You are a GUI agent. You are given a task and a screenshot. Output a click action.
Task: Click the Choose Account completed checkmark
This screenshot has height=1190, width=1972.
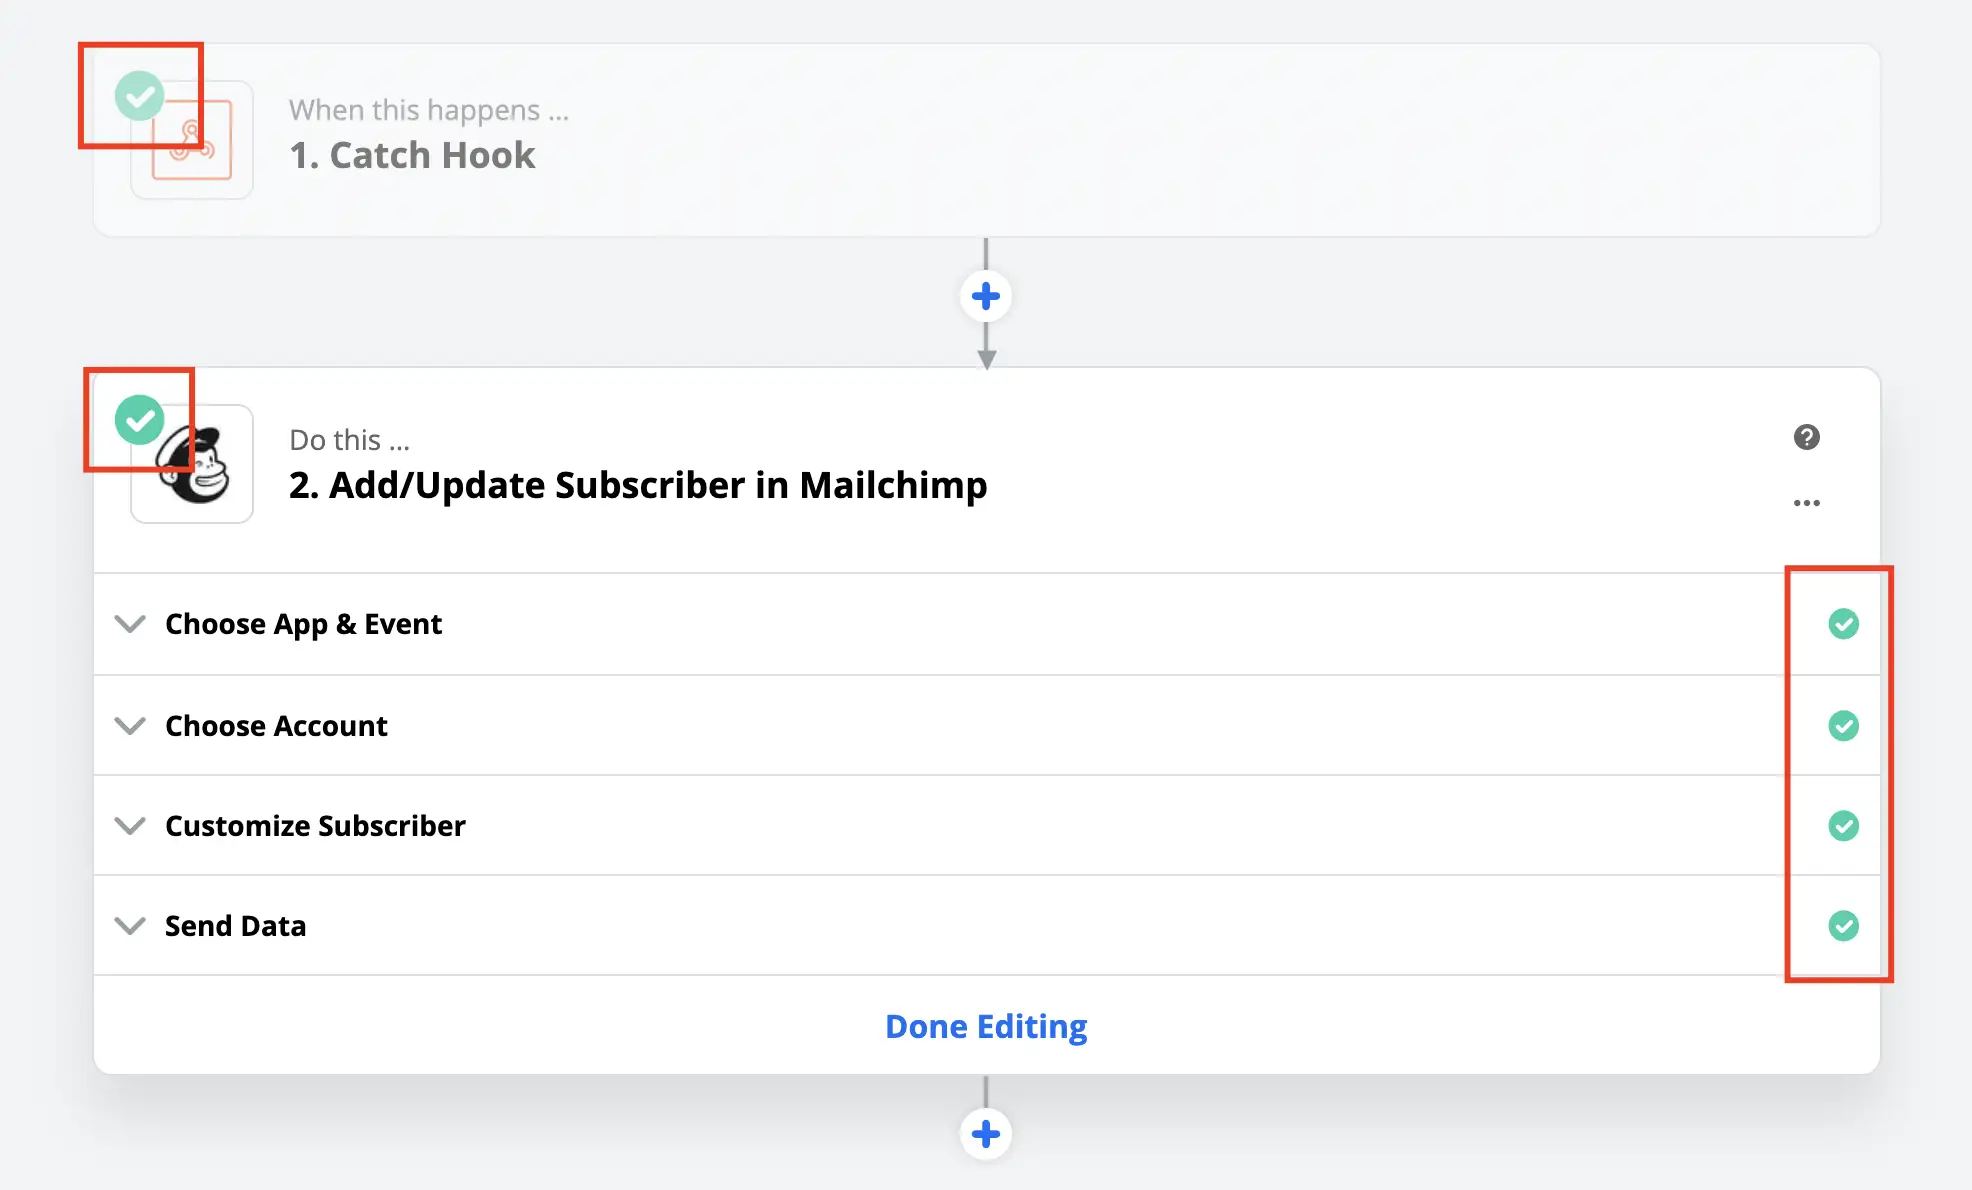tap(1843, 725)
